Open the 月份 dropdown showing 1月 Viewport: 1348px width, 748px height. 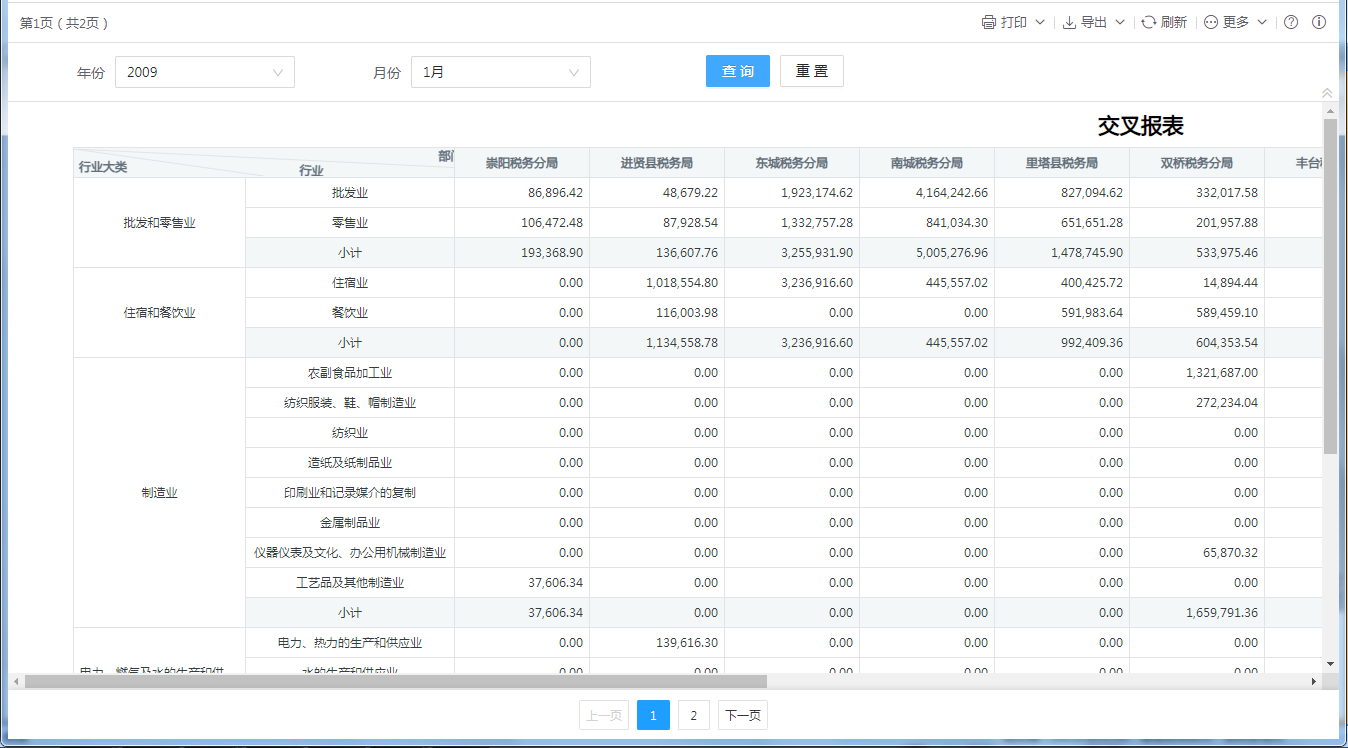coord(500,72)
